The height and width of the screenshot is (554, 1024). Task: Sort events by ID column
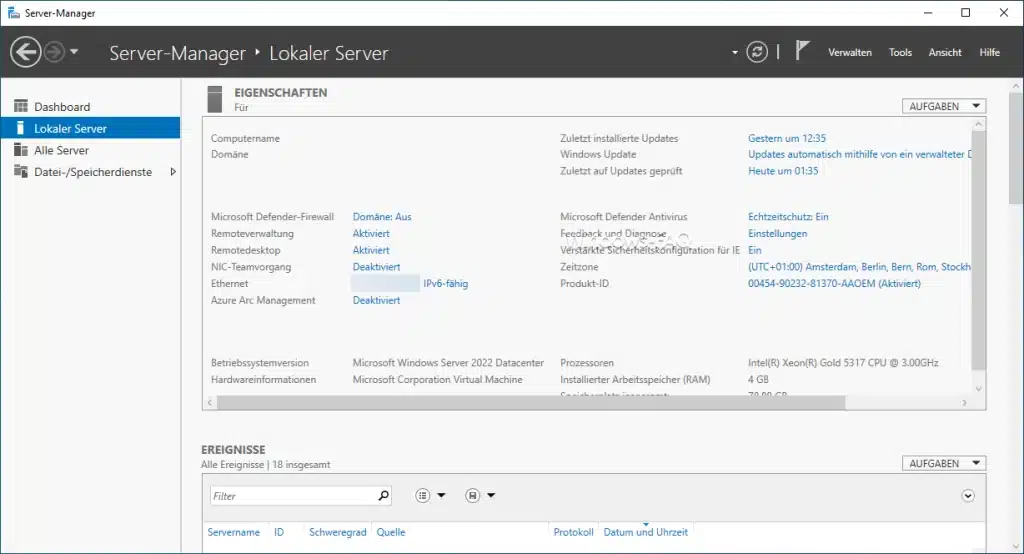click(x=279, y=532)
